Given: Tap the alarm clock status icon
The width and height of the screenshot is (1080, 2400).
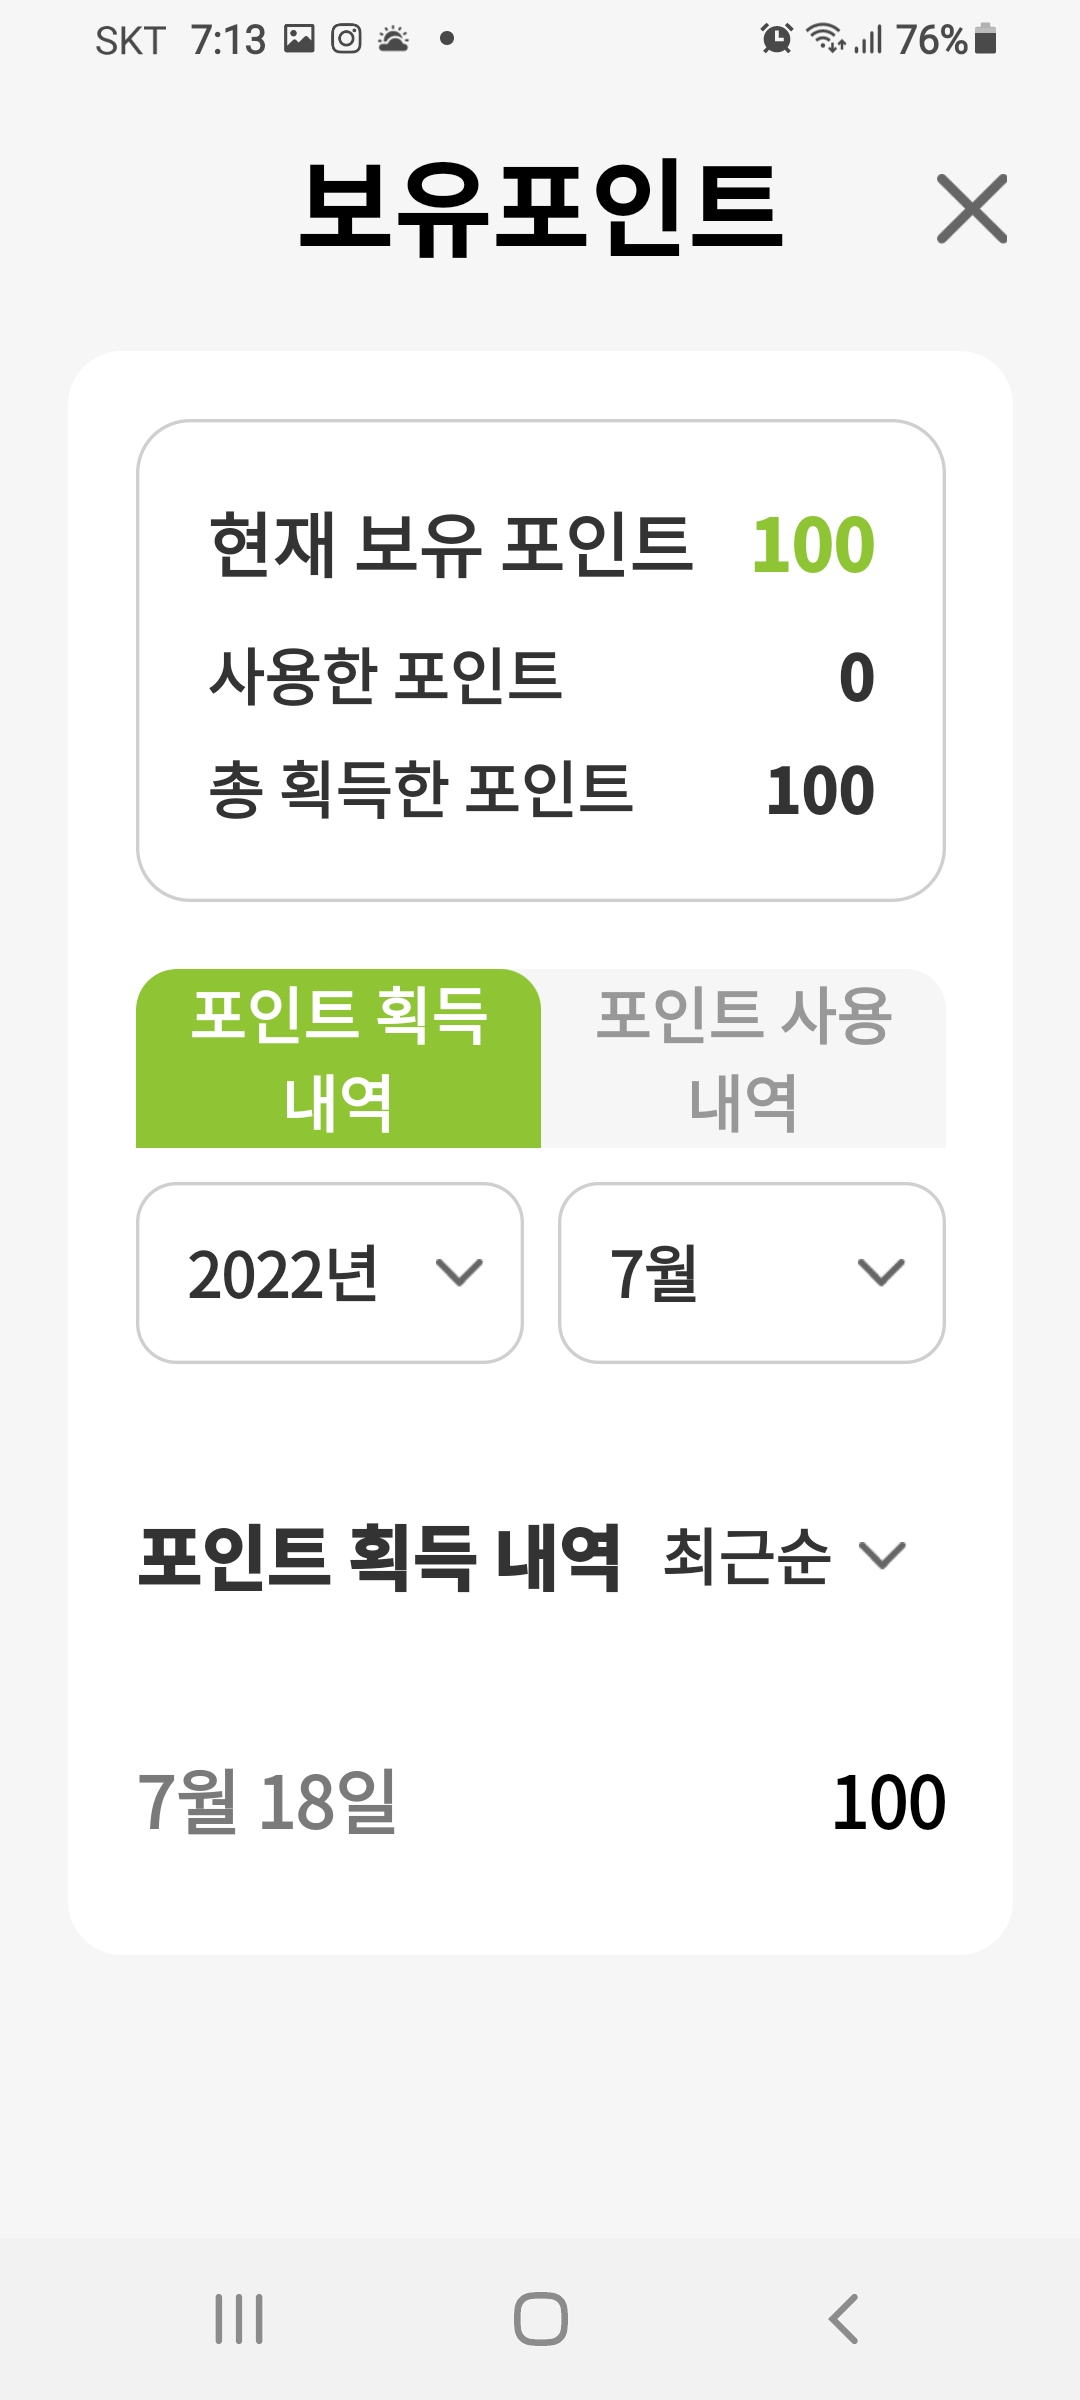Looking at the screenshot, I should (x=776, y=39).
